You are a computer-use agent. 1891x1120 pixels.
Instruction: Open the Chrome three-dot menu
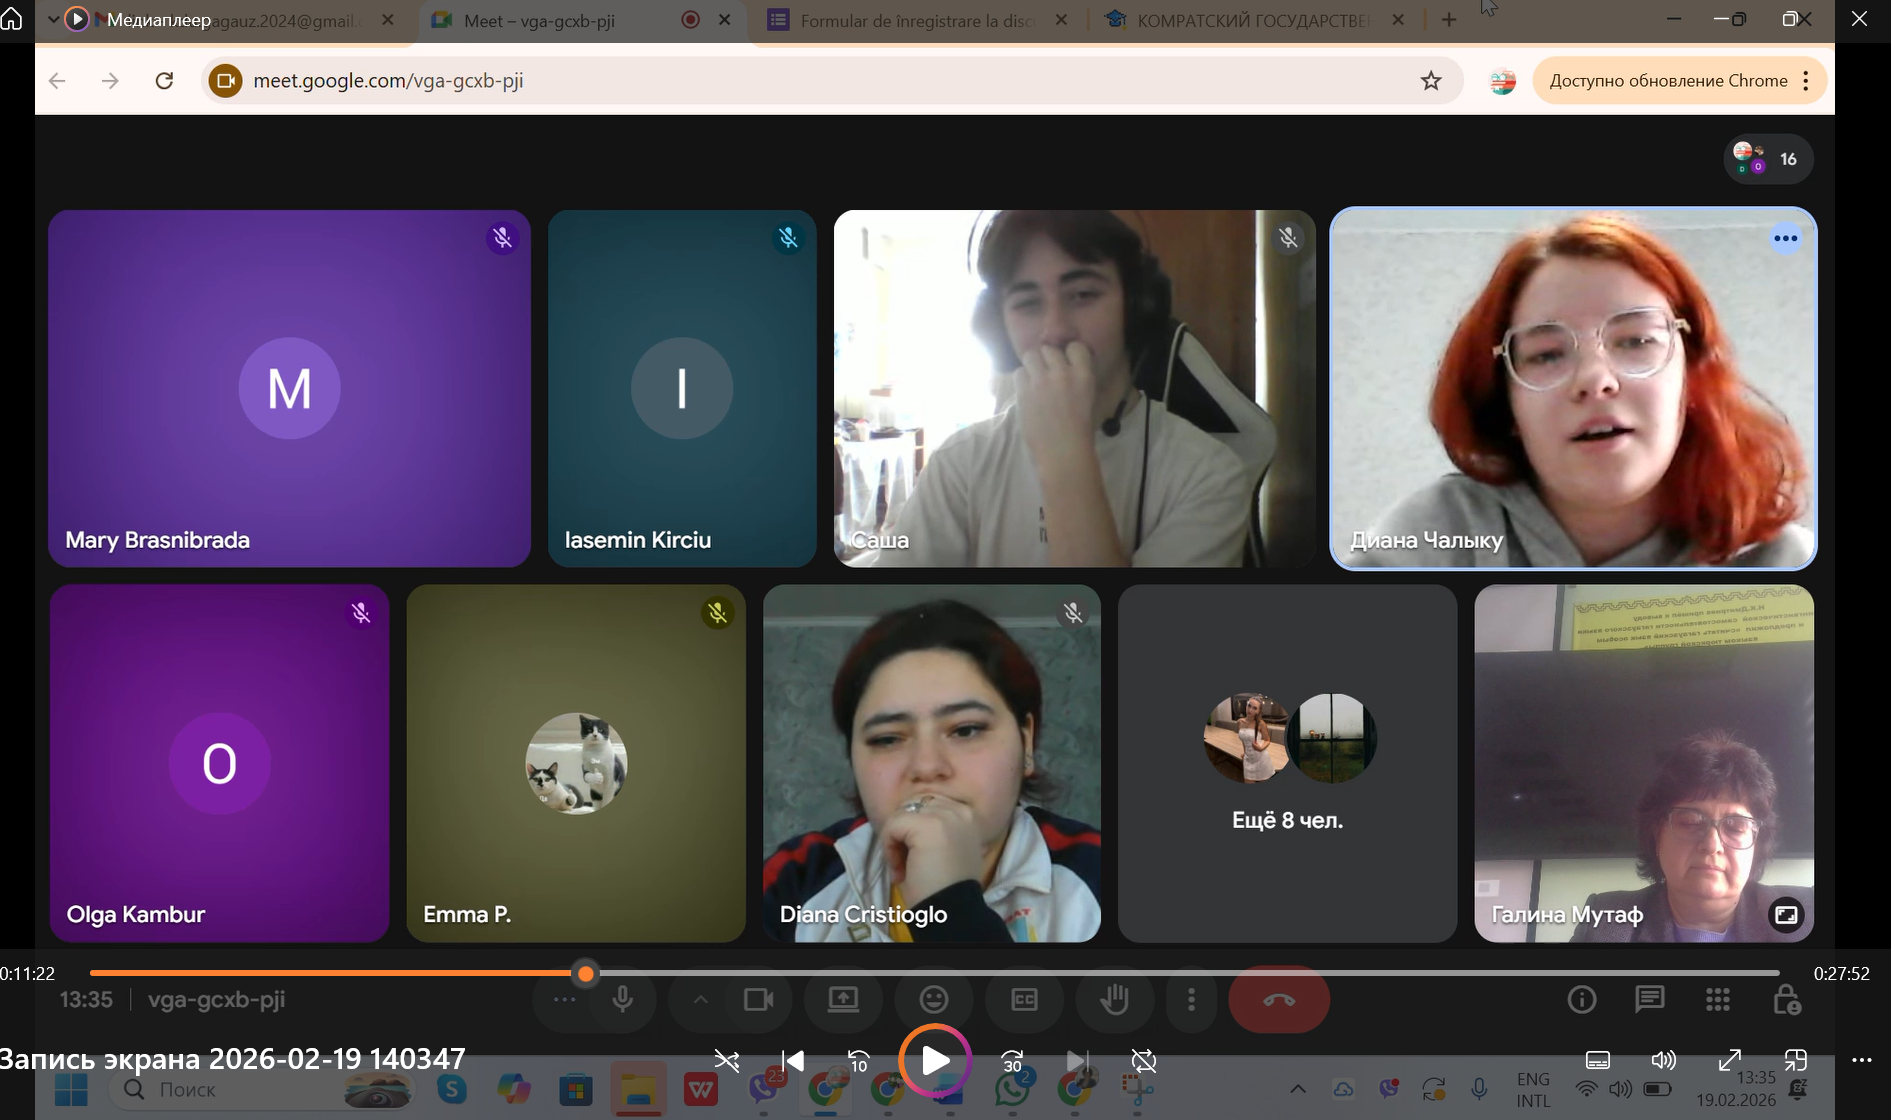point(1806,81)
